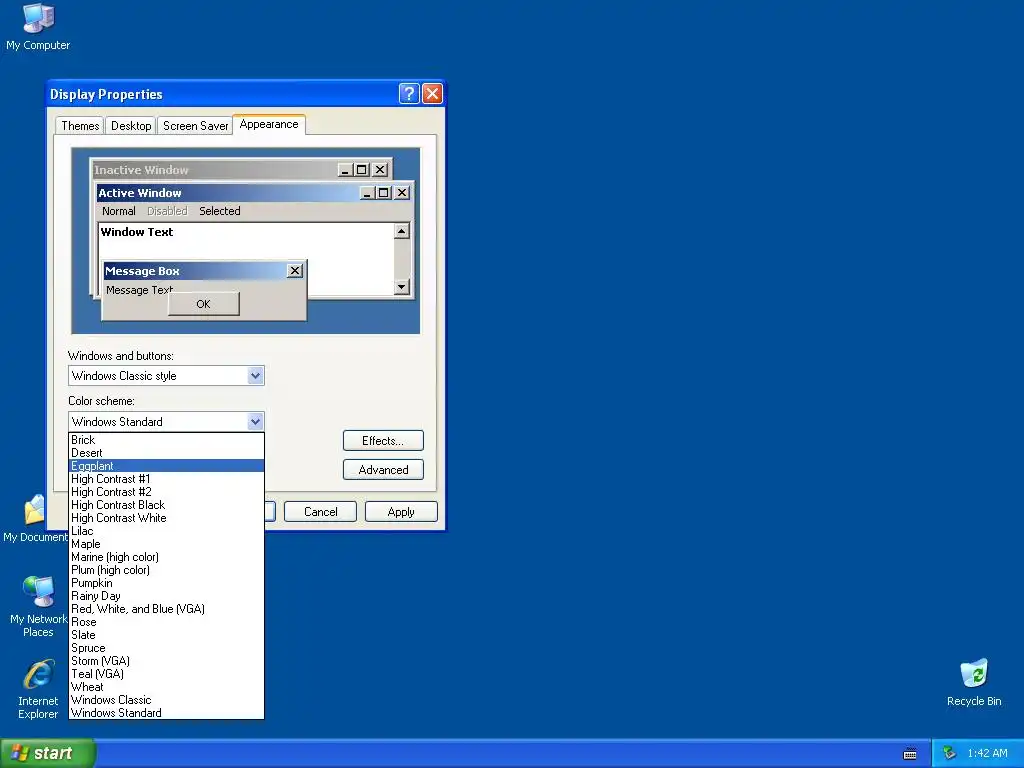Switch to the Desktop tab
Image resolution: width=1024 pixels, height=768 pixels.
[131, 125]
